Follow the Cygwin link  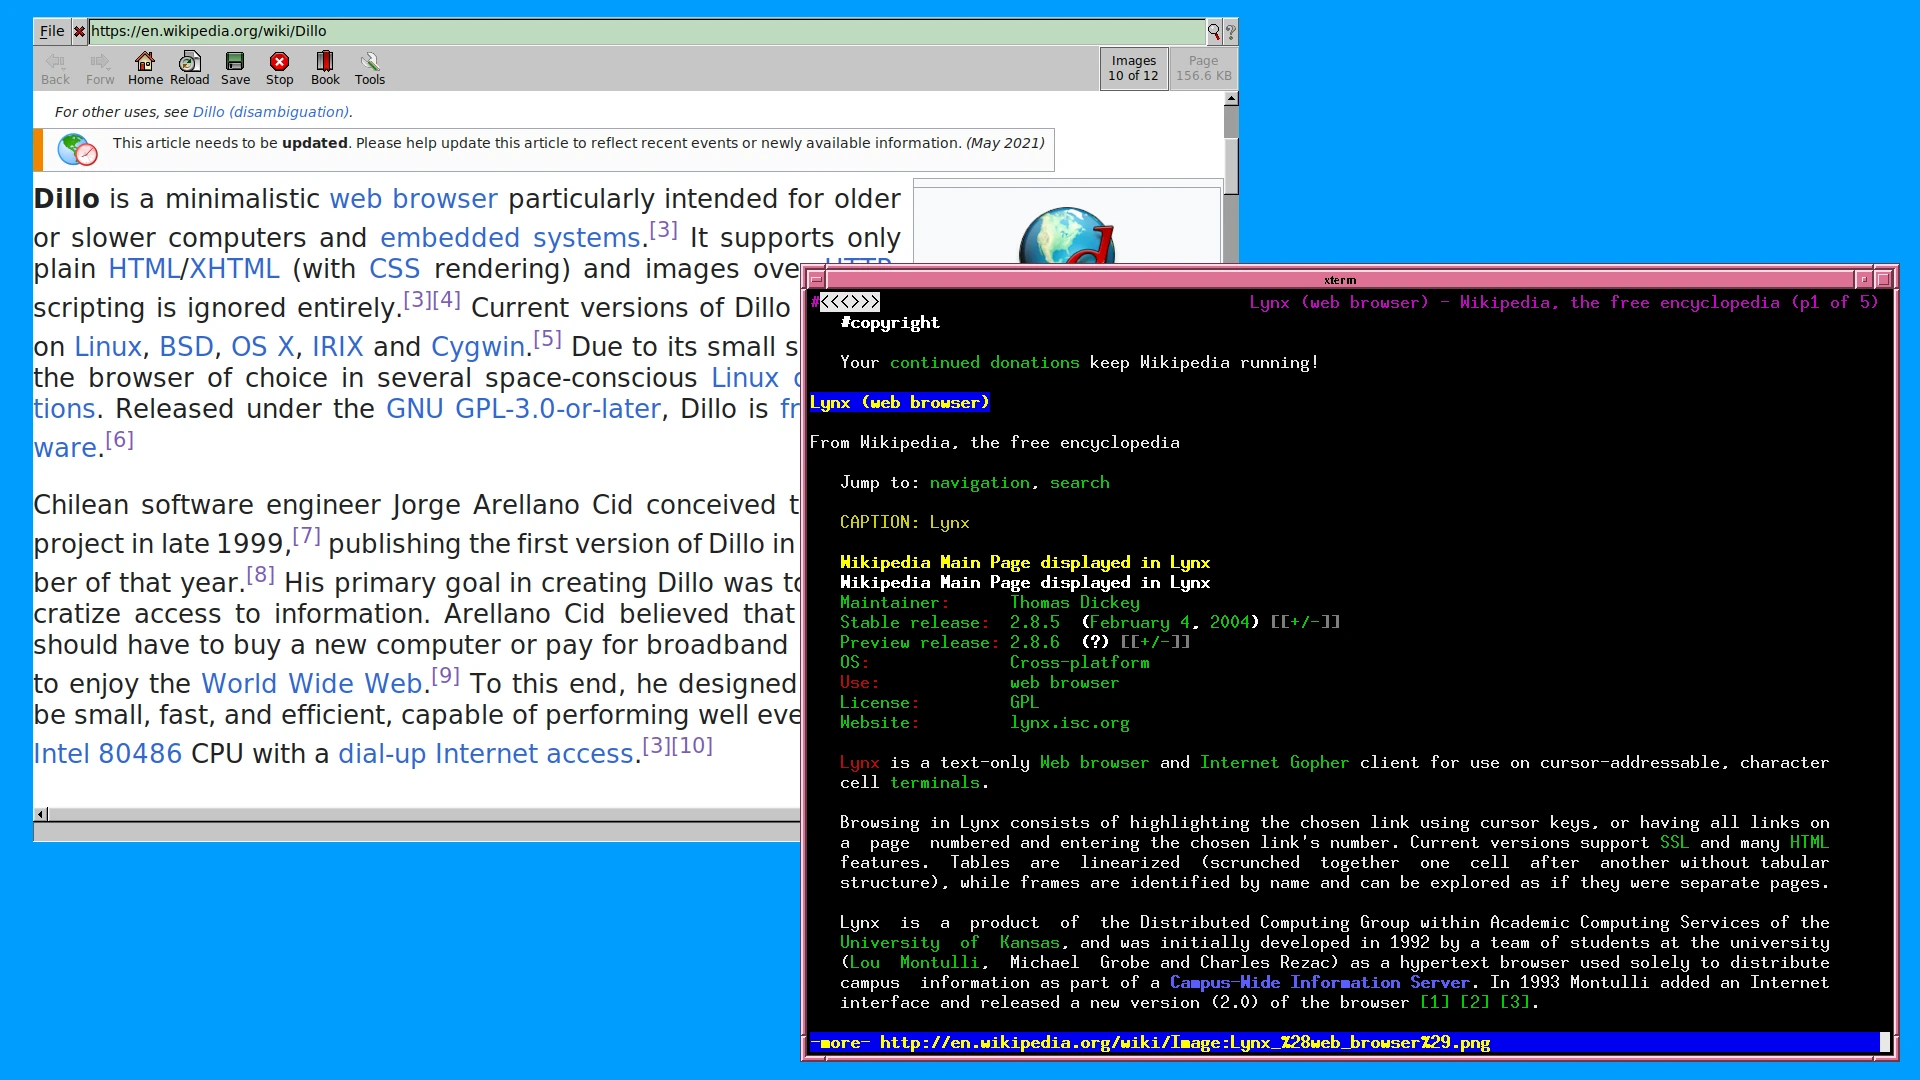tap(478, 347)
